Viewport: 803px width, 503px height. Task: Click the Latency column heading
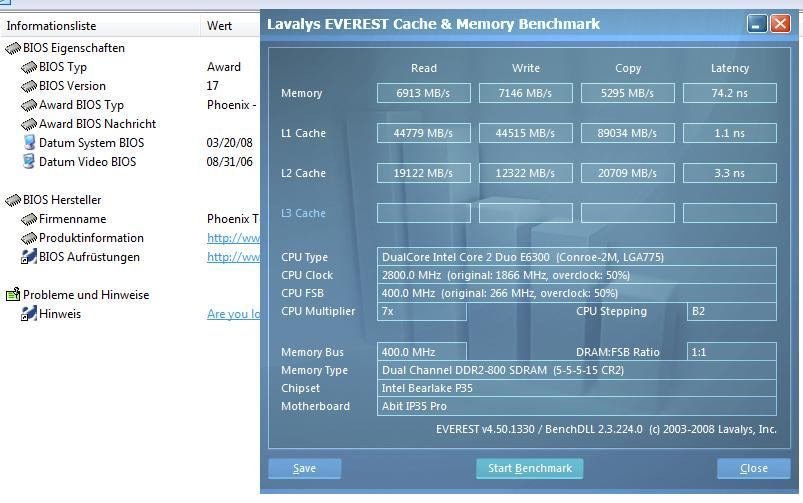point(730,68)
